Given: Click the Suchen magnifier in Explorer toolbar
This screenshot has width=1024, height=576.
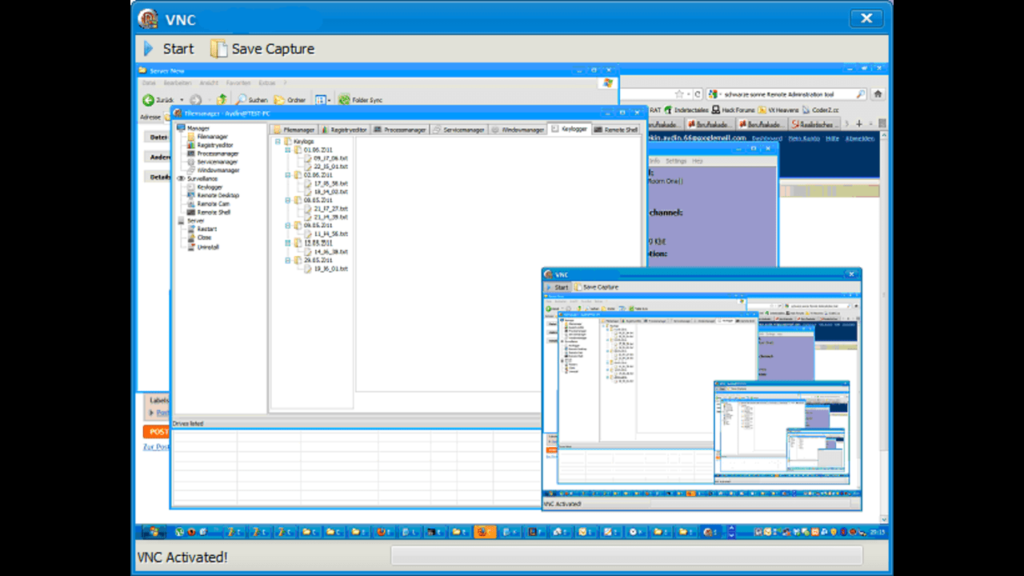Looking at the screenshot, I should coord(241,100).
